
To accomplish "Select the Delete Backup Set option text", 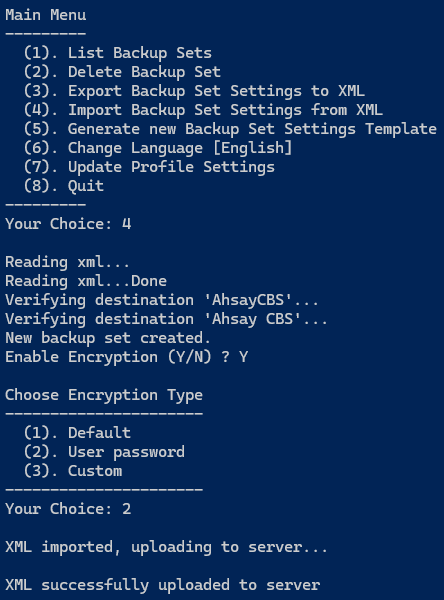I will point(122,72).
